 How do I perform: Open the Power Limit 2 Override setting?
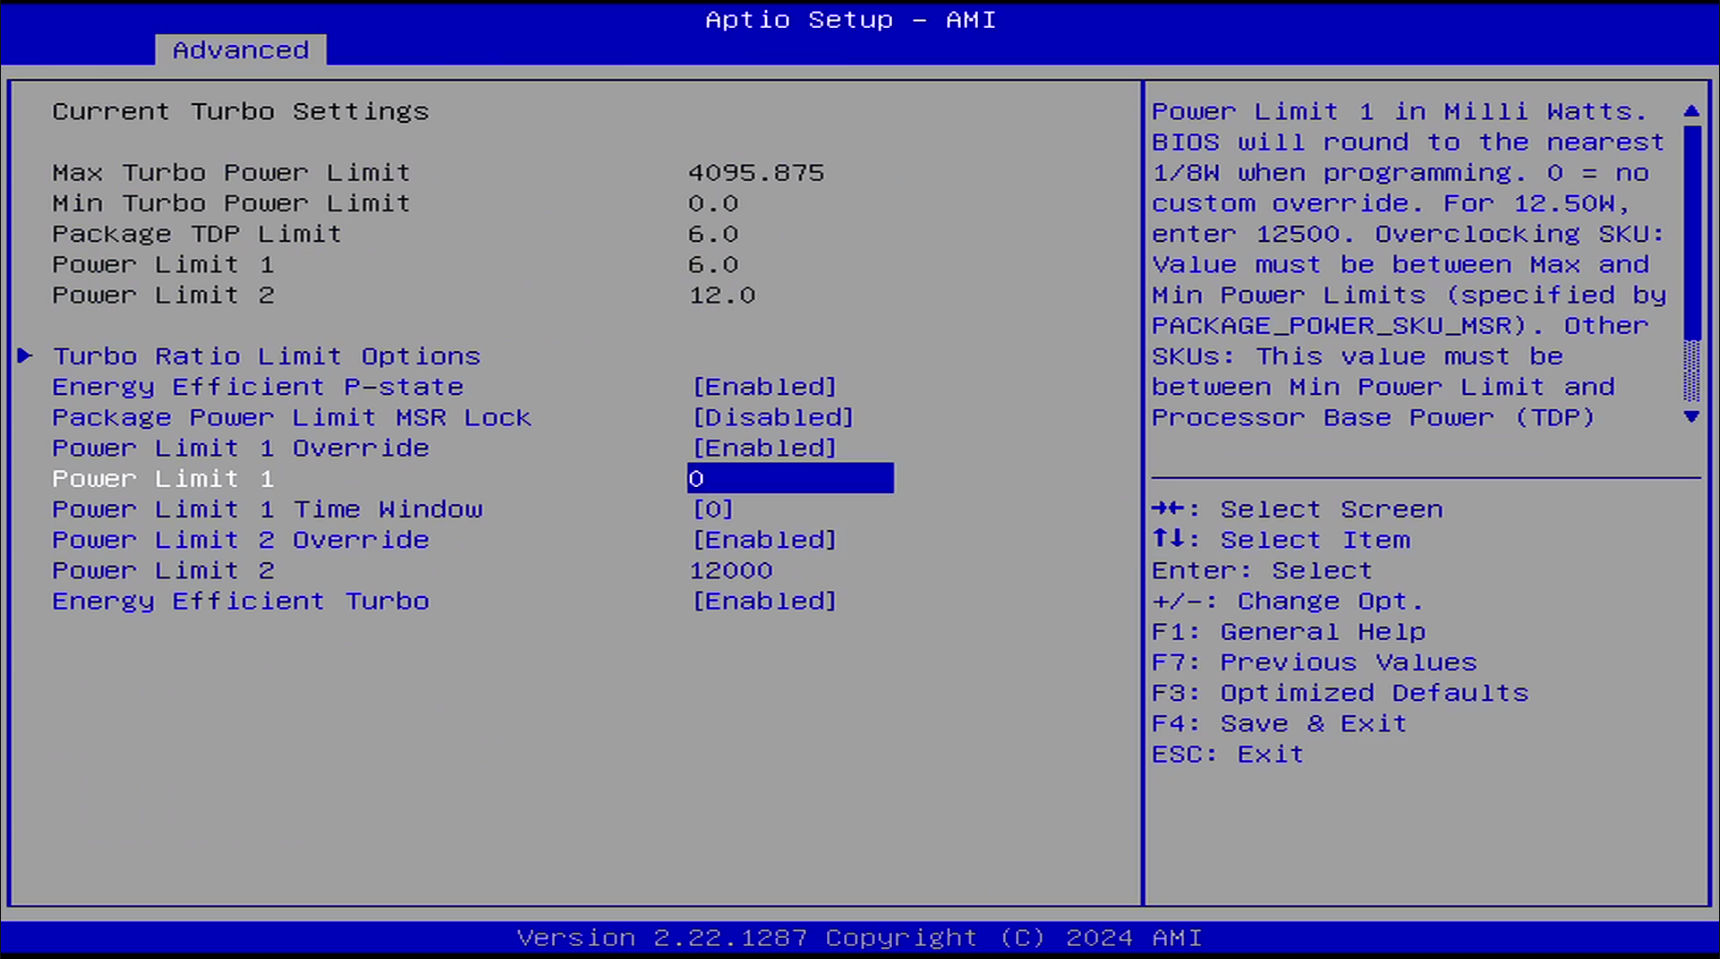pyautogui.click(x=240, y=539)
